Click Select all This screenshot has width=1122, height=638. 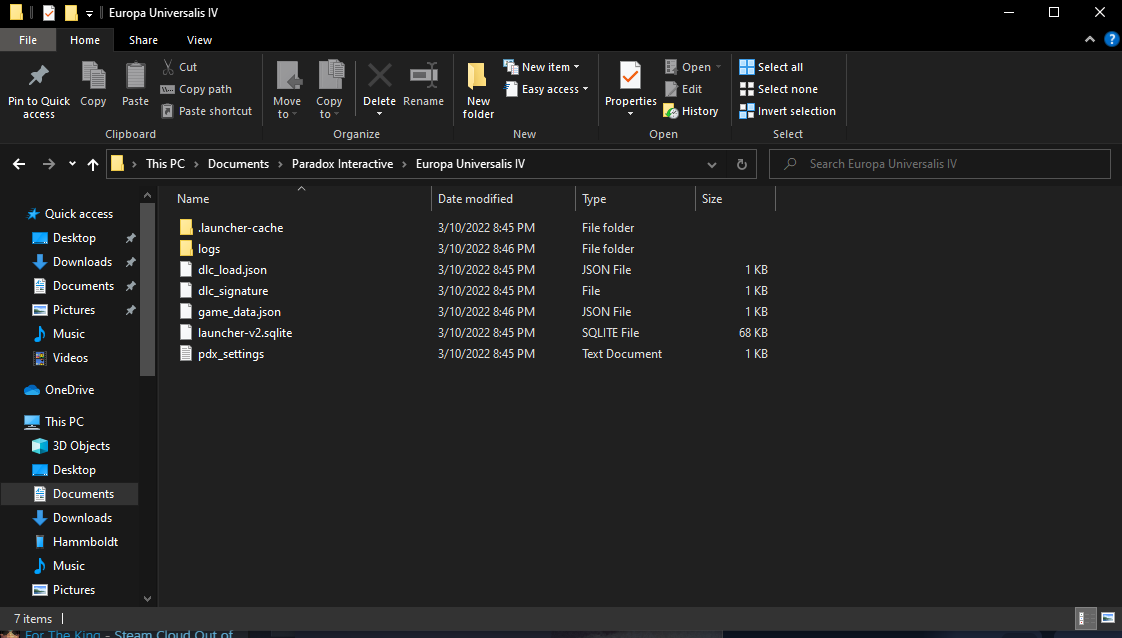771,67
